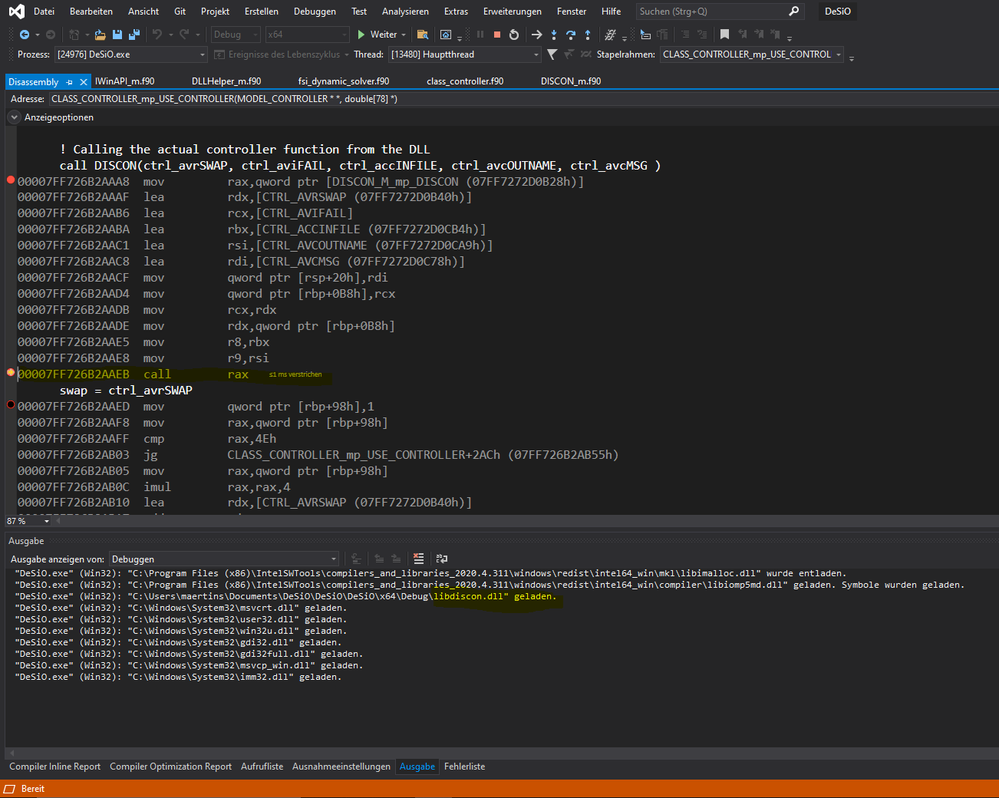Toggle breakpoint at address 00007FF726B2AAA8
The image size is (999, 798).
[10, 180]
